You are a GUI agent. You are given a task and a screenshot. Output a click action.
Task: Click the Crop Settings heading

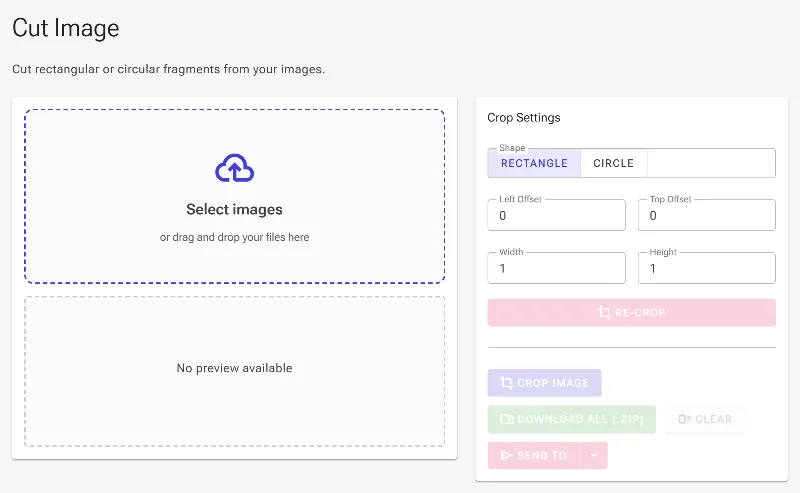point(523,118)
